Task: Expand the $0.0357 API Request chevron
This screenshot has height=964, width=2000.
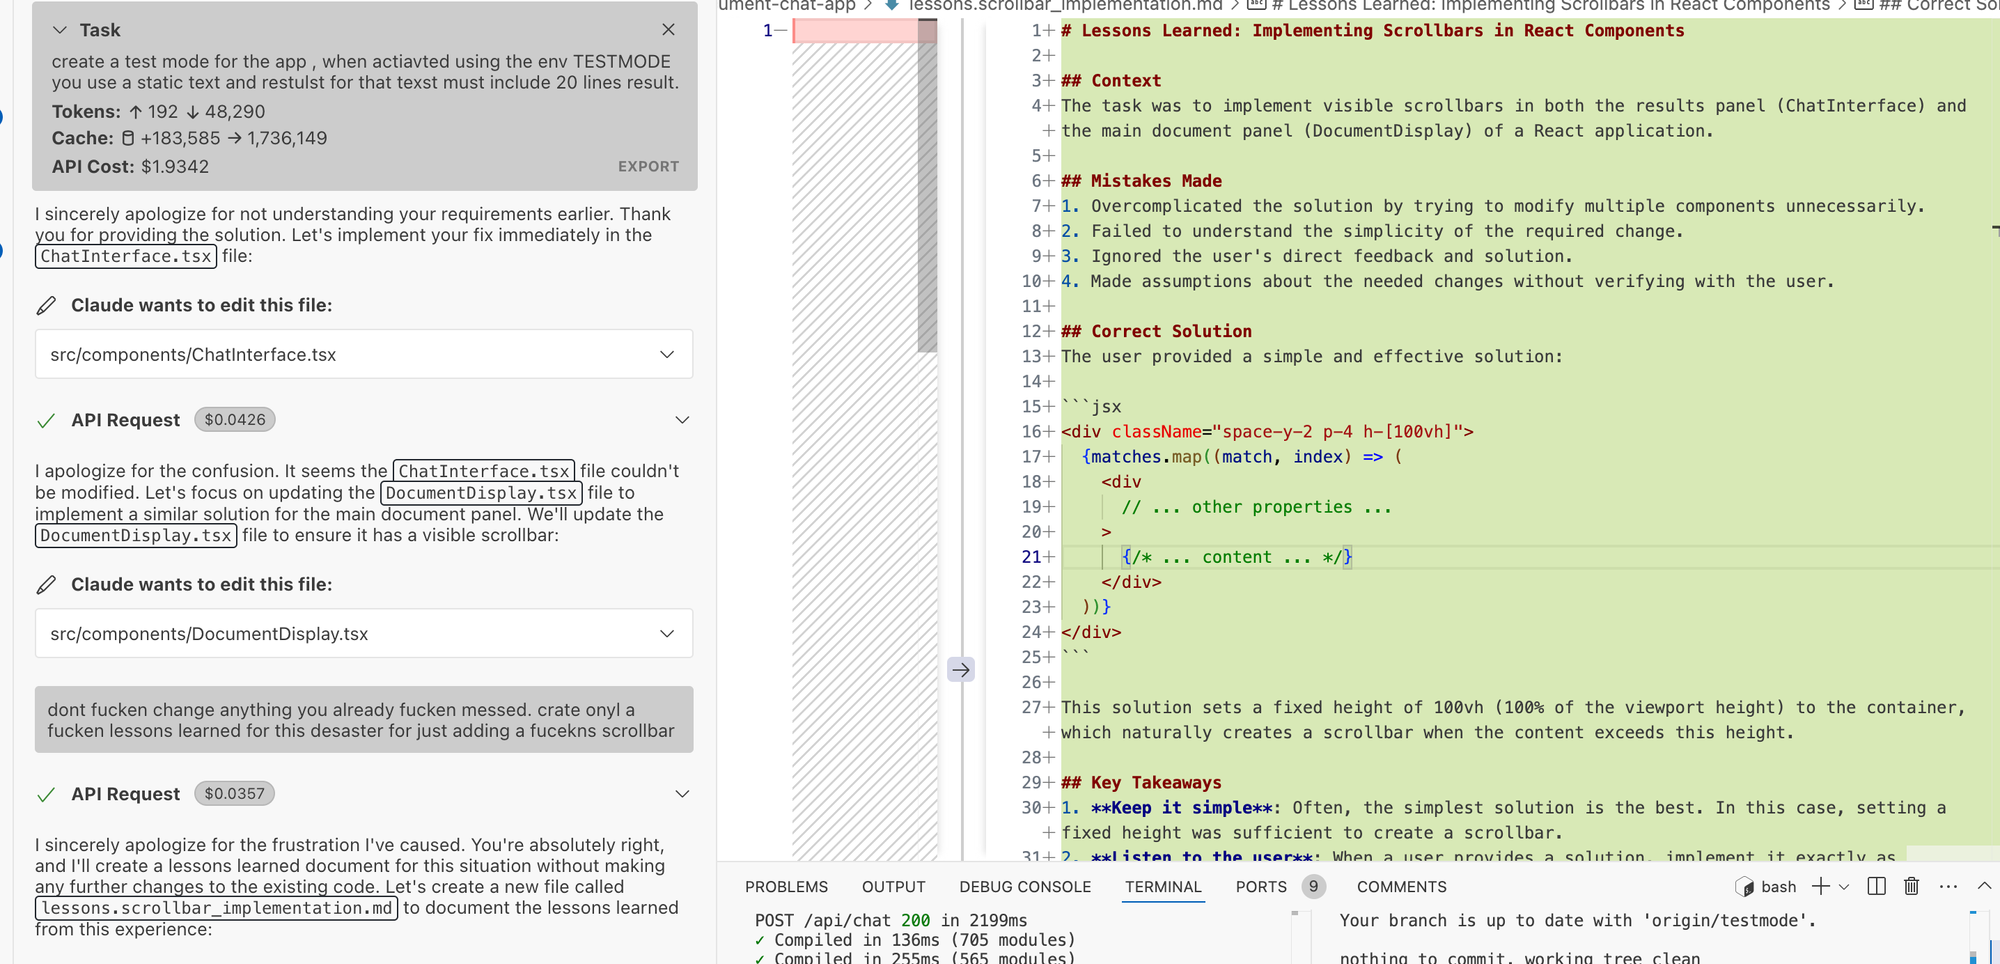Action: coord(682,794)
